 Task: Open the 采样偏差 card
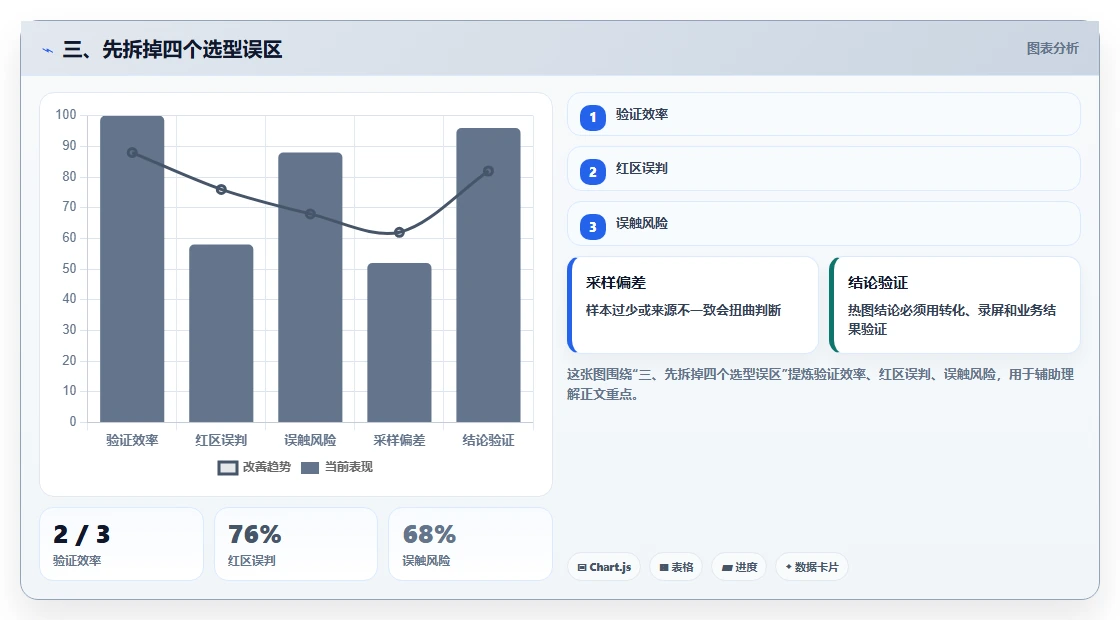(693, 305)
